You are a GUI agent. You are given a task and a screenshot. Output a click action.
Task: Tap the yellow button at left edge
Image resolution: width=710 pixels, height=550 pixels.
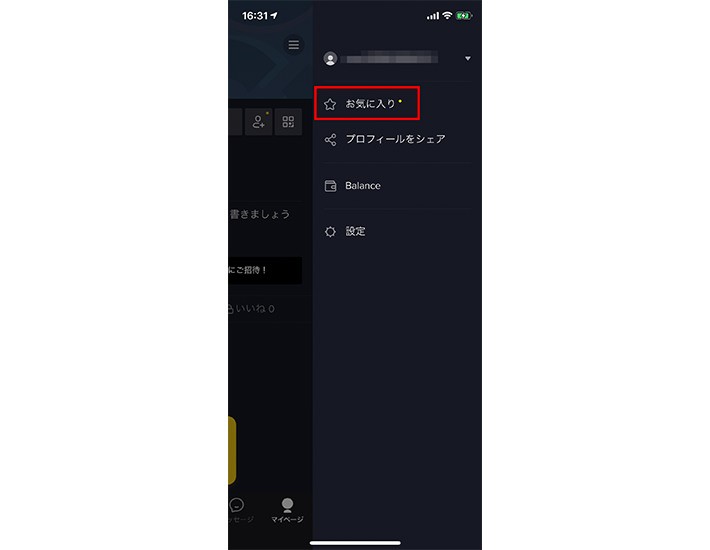coord(232,450)
